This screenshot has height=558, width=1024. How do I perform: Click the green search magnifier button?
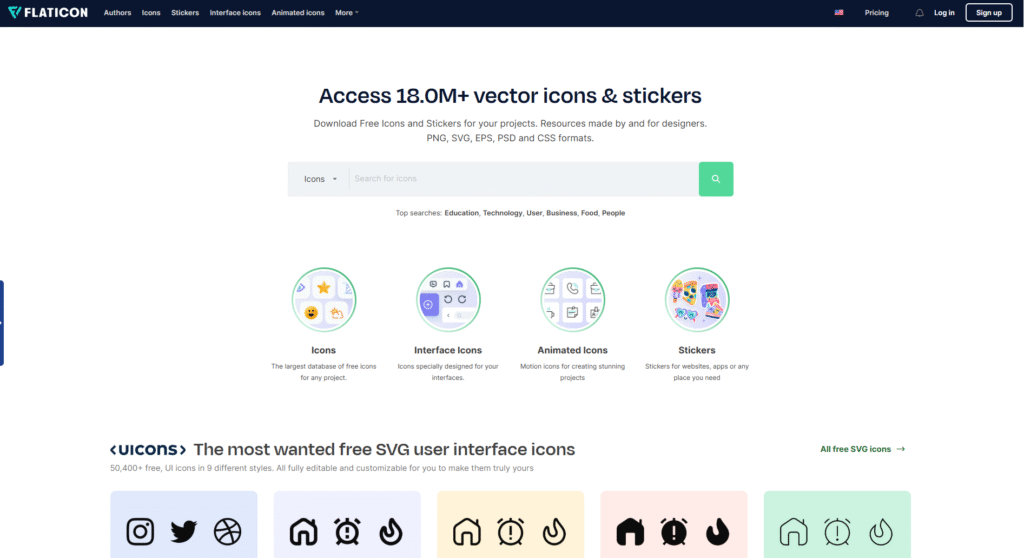click(715, 179)
